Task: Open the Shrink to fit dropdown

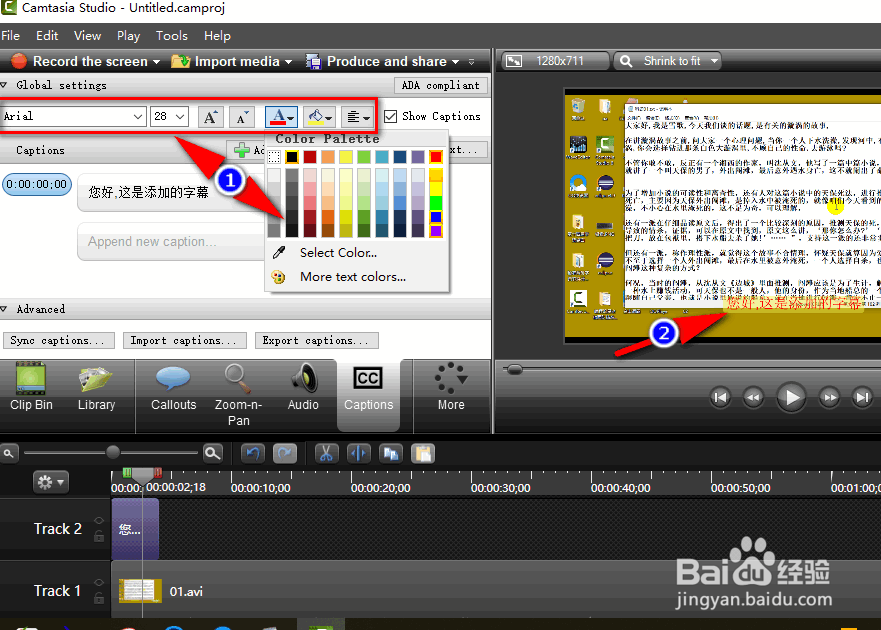Action: point(667,61)
